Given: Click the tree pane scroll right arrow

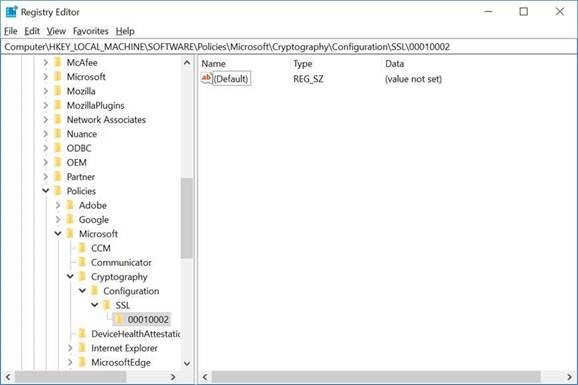Looking at the screenshot, I should coord(173,377).
